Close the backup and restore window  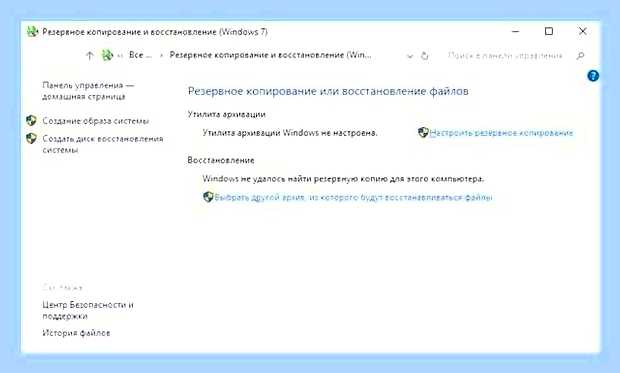tap(582, 31)
